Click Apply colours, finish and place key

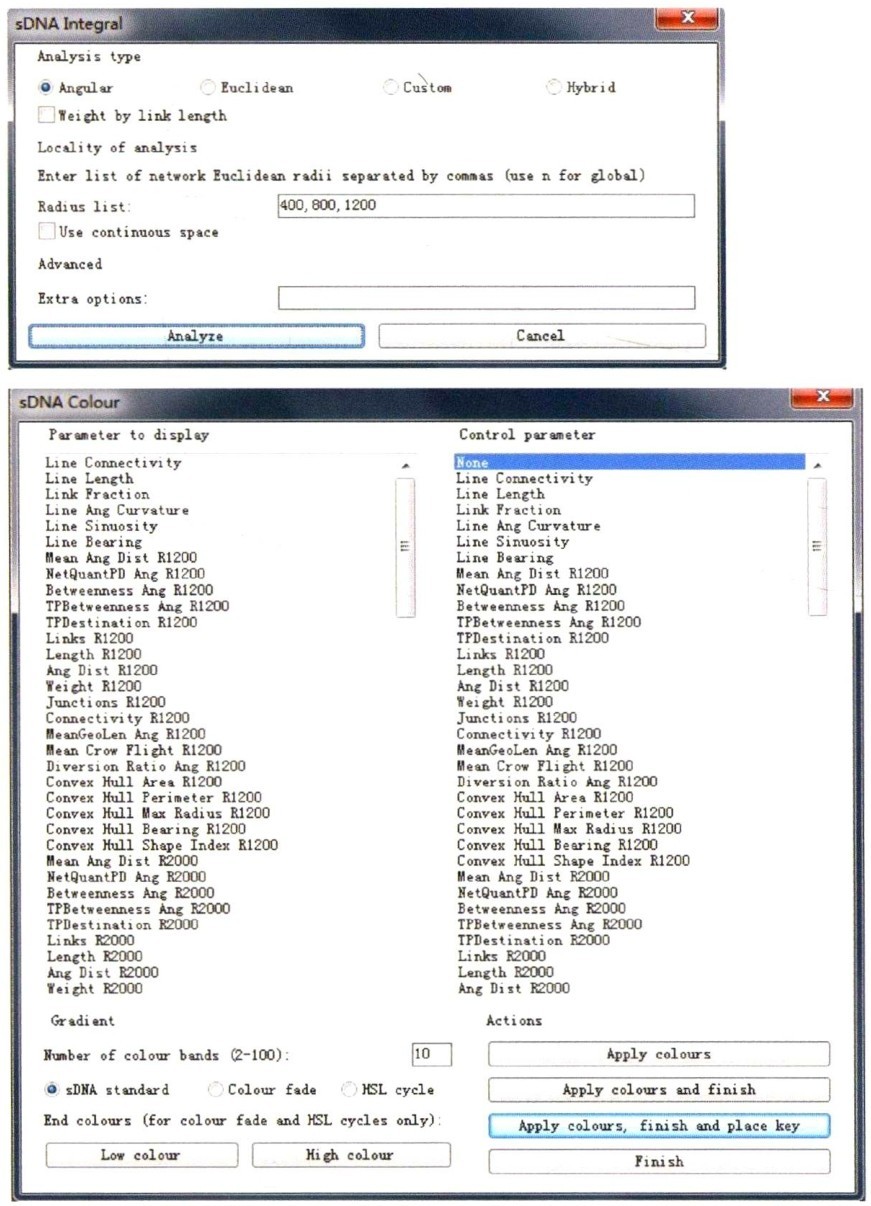(659, 1126)
